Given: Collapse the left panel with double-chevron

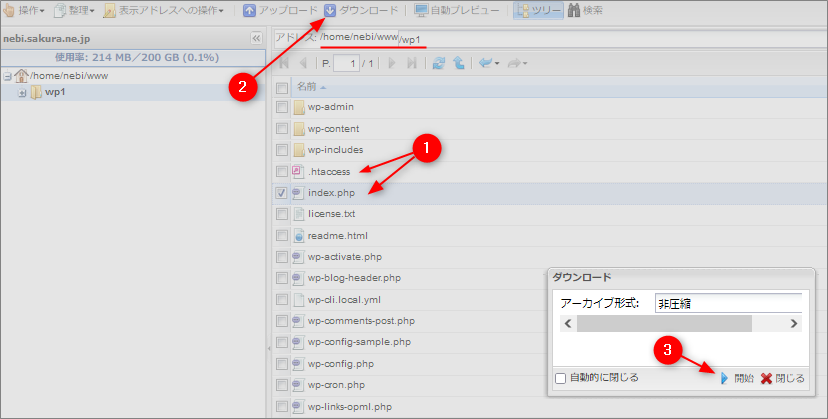Looking at the screenshot, I should click(256, 38).
